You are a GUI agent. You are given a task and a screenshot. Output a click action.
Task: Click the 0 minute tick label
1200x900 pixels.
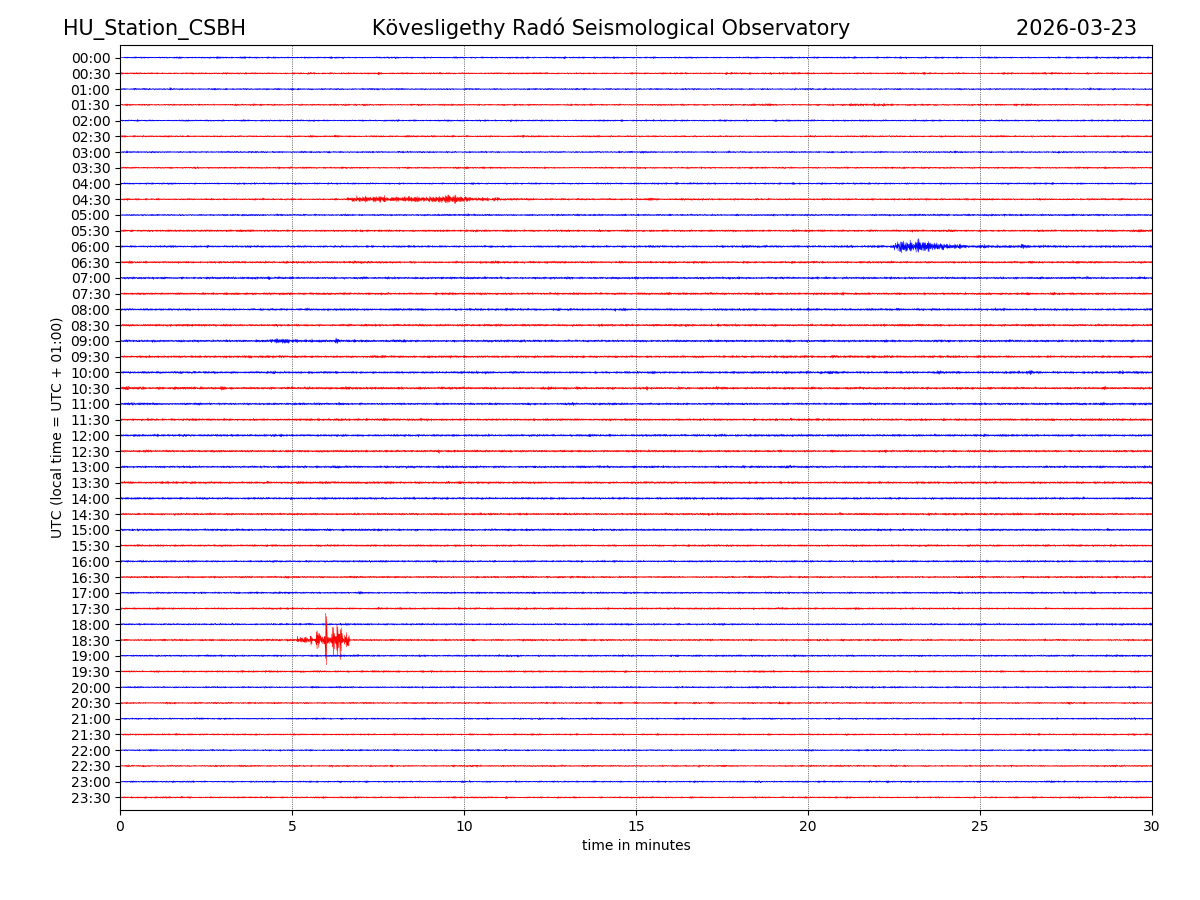120,826
